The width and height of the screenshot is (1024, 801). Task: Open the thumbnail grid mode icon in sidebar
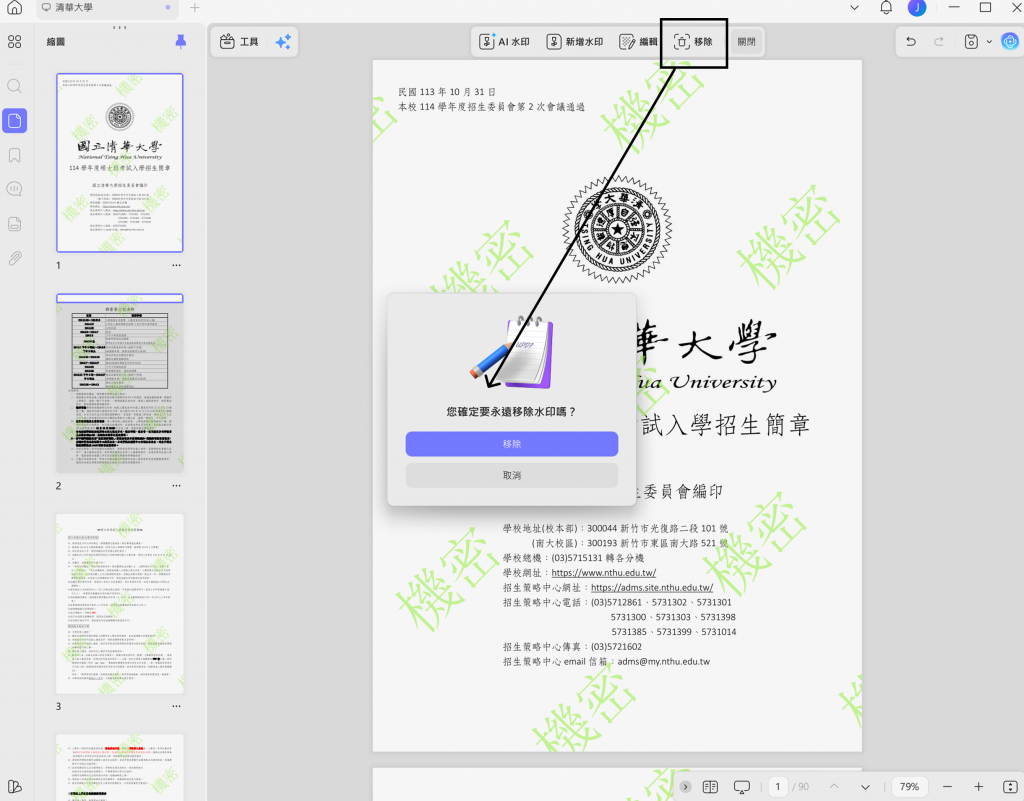click(x=14, y=42)
